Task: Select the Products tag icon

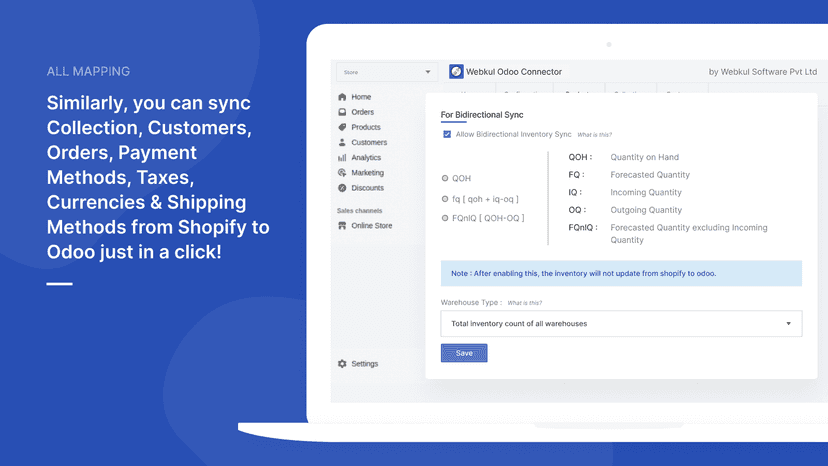Action: (x=342, y=127)
